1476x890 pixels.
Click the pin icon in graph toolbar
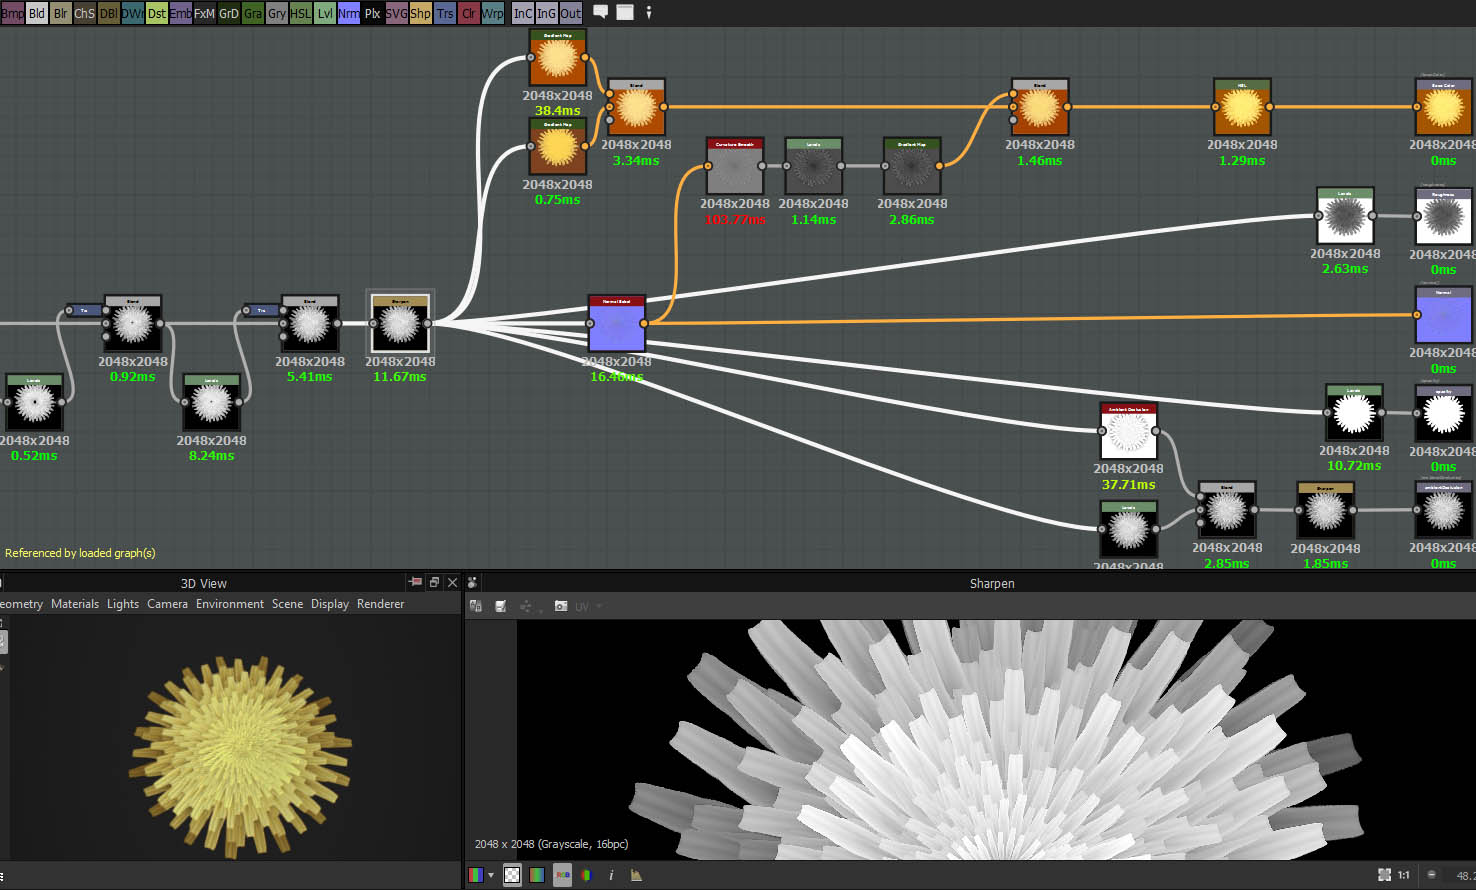(x=649, y=12)
